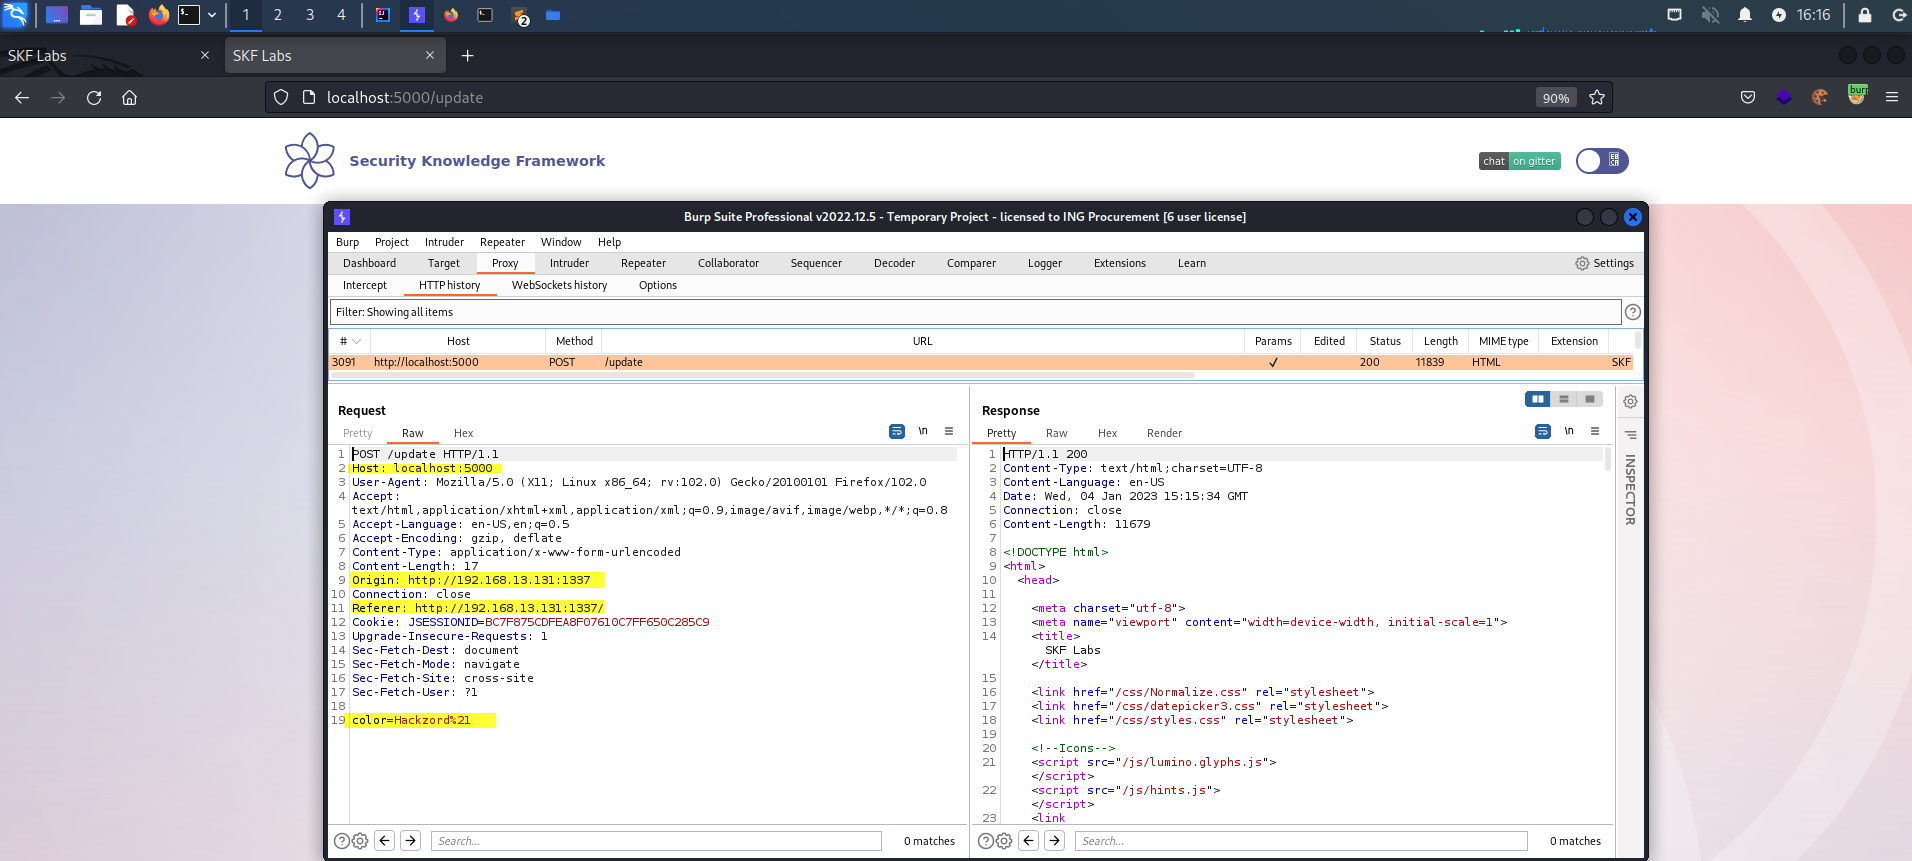The width and height of the screenshot is (1912, 861).
Task: Click the 90% zoom reset button
Action: tap(1555, 97)
